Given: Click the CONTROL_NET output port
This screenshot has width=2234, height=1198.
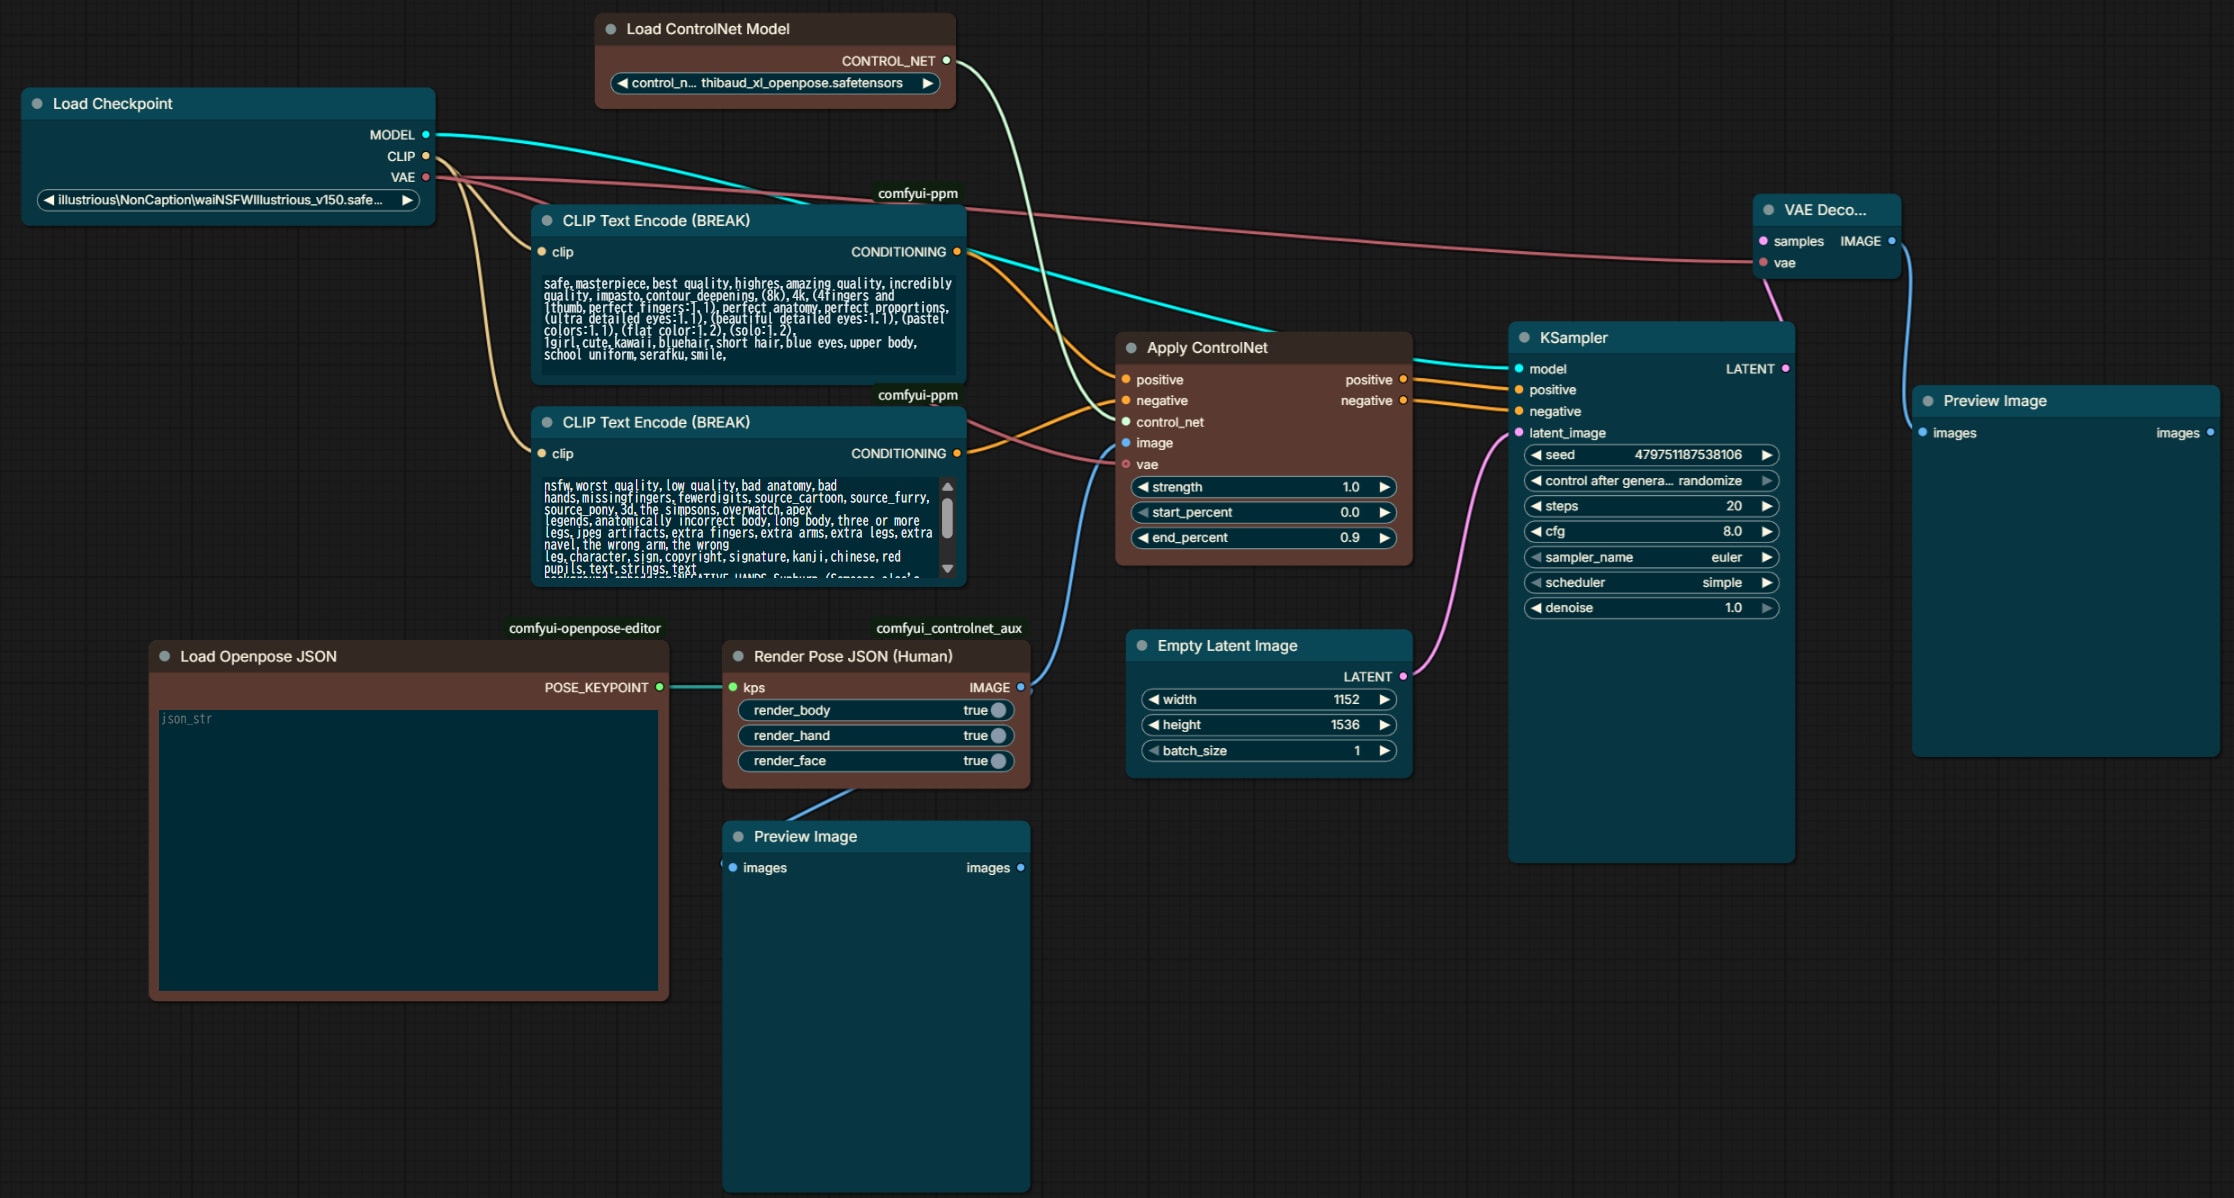Looking at the screenshot, I should (946, 61).
